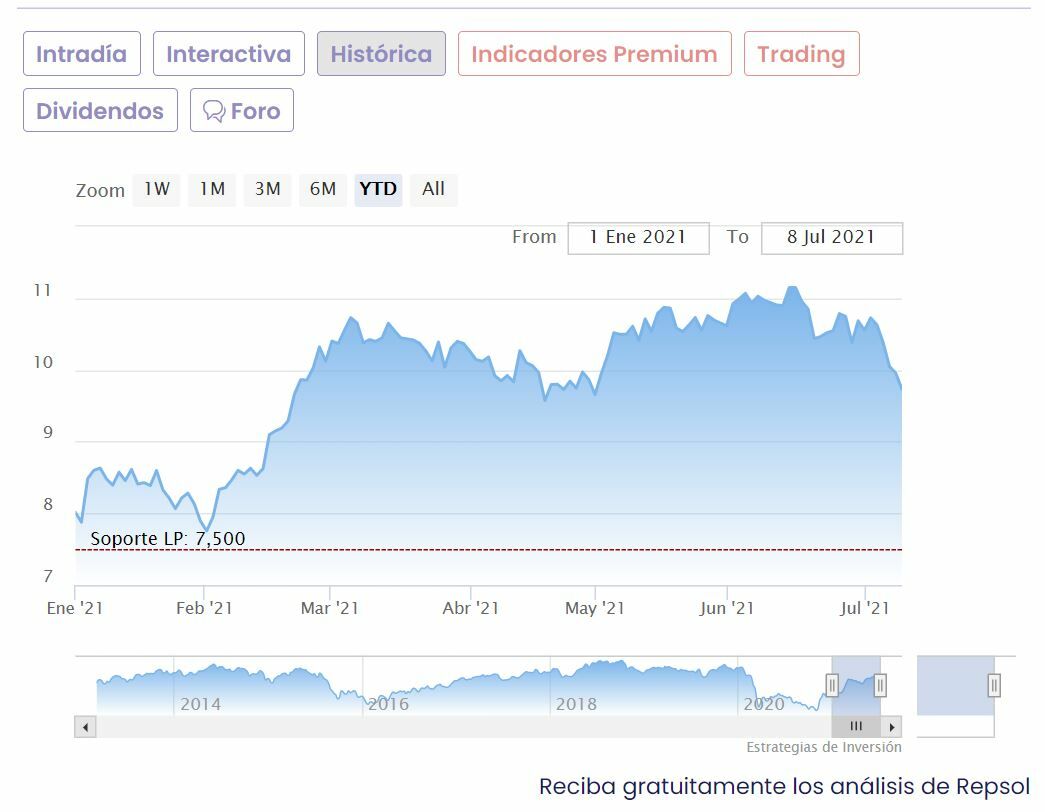Click the navigator scrollbar left arrow

click(x=85, y=727)
